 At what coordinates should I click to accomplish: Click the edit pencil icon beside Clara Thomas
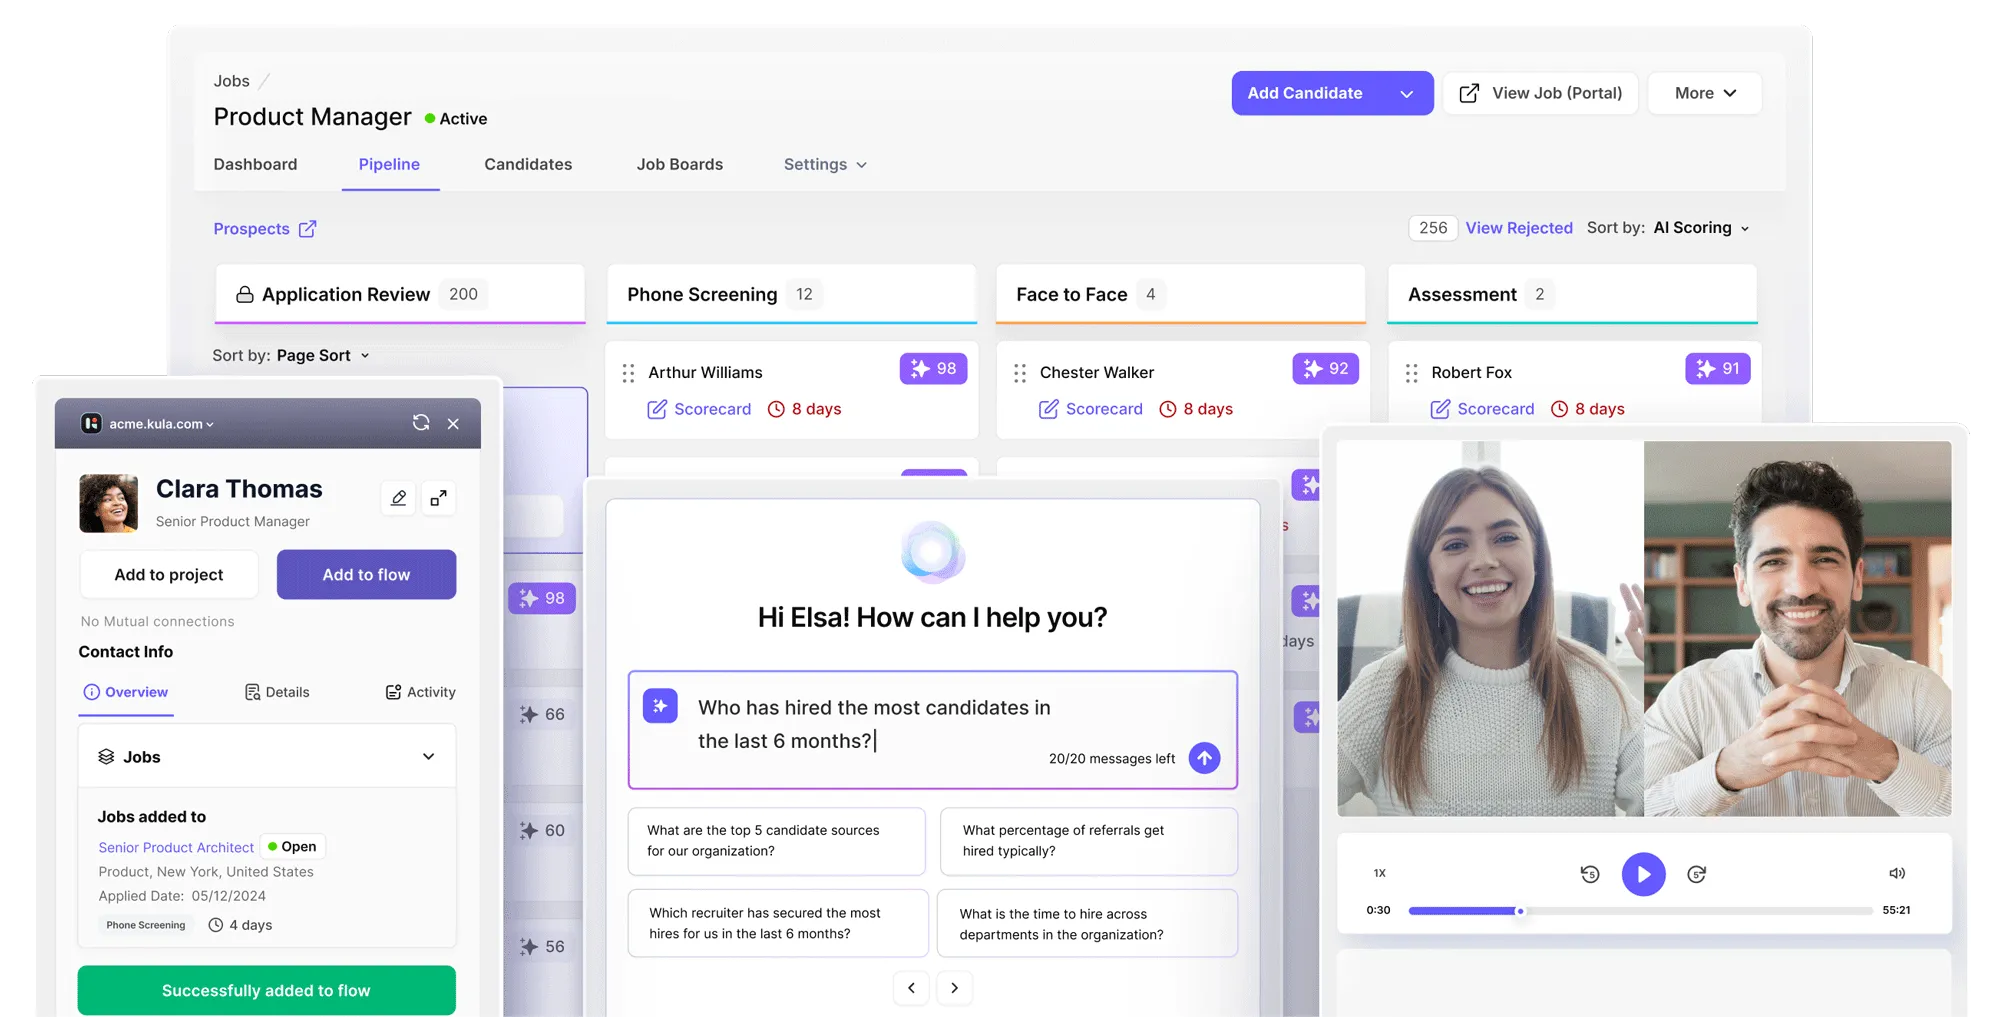pos(398,498)
